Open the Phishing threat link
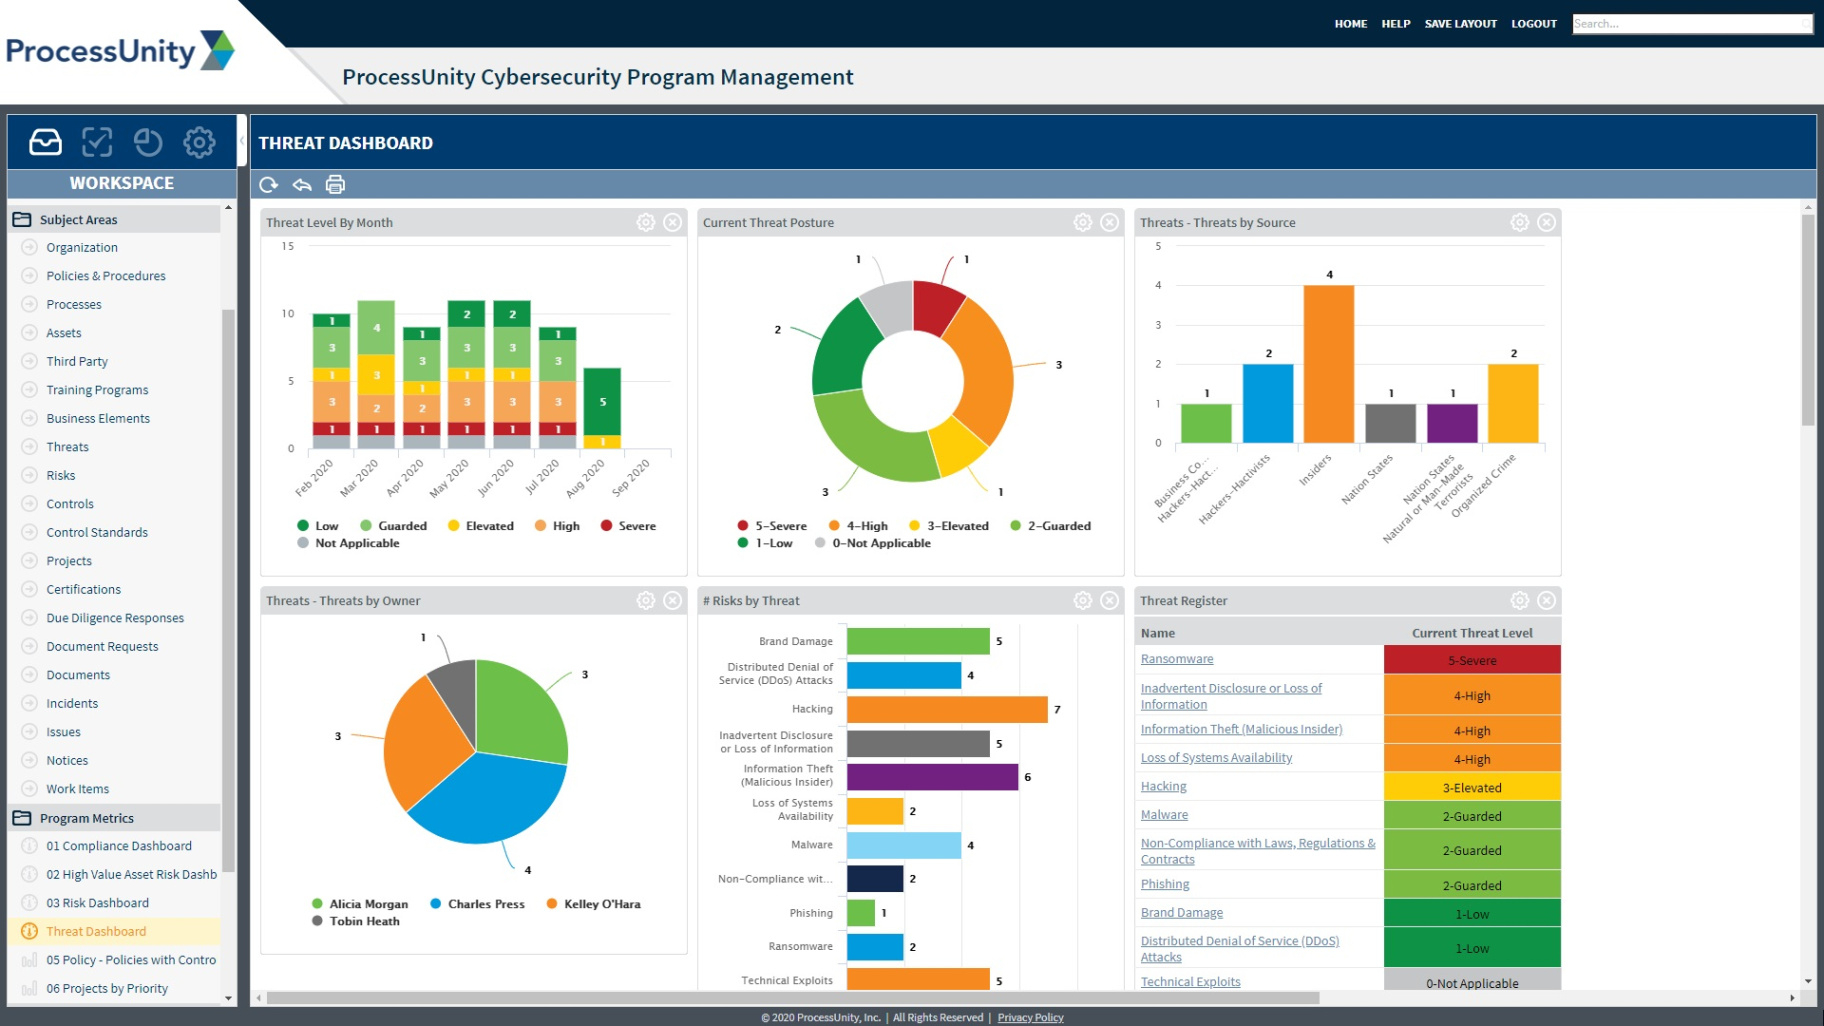 pyautogui.click(x=1165, y=884)
